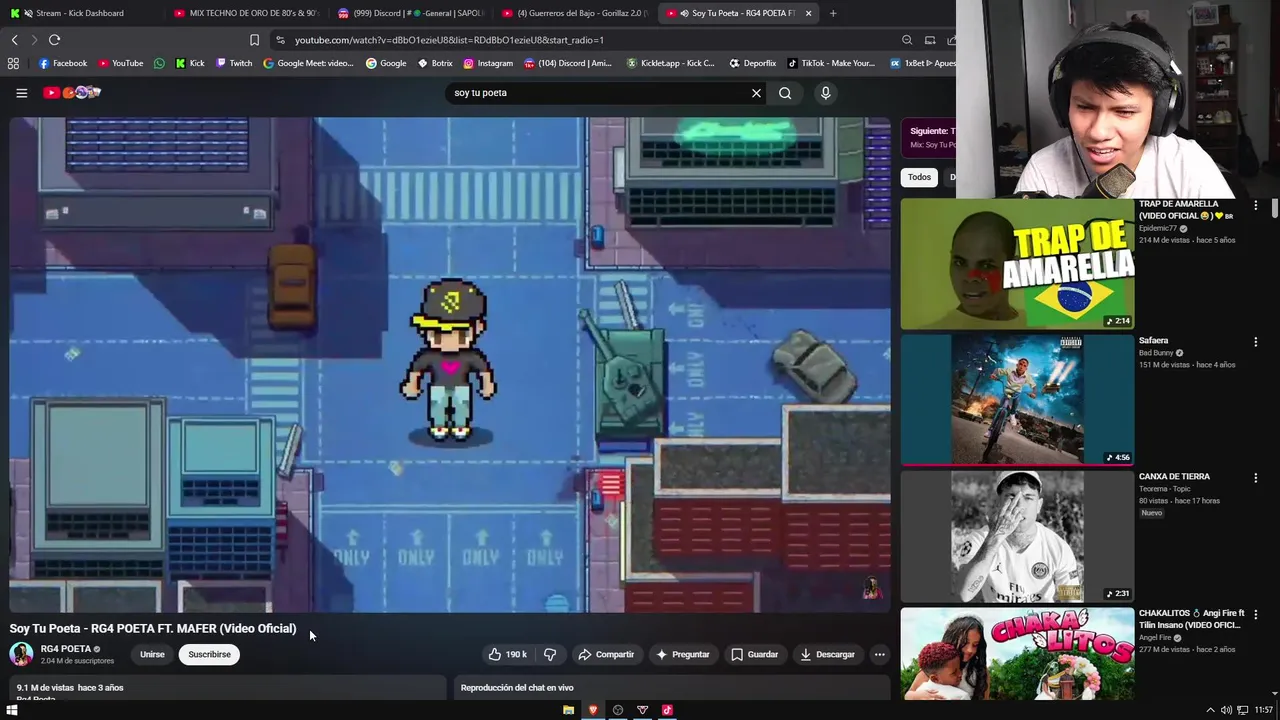Click the Descargar download button
The image size is (1280, 720).
(x=827, y=655)
